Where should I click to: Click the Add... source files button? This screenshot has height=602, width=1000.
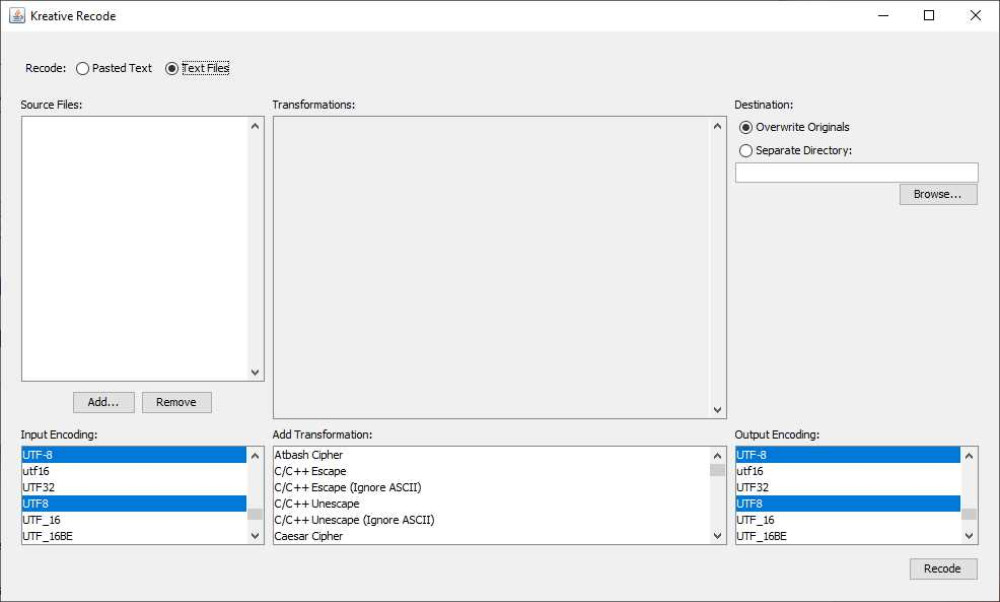[x=103, y=402]
